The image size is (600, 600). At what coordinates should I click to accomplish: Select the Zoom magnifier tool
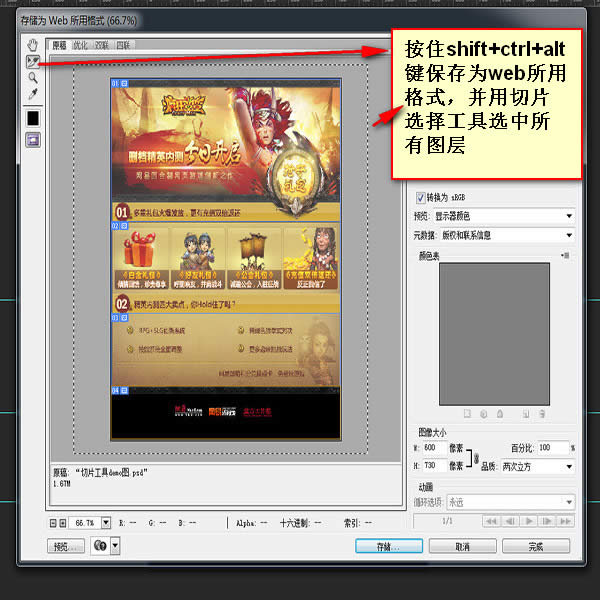tap(33, 77)
